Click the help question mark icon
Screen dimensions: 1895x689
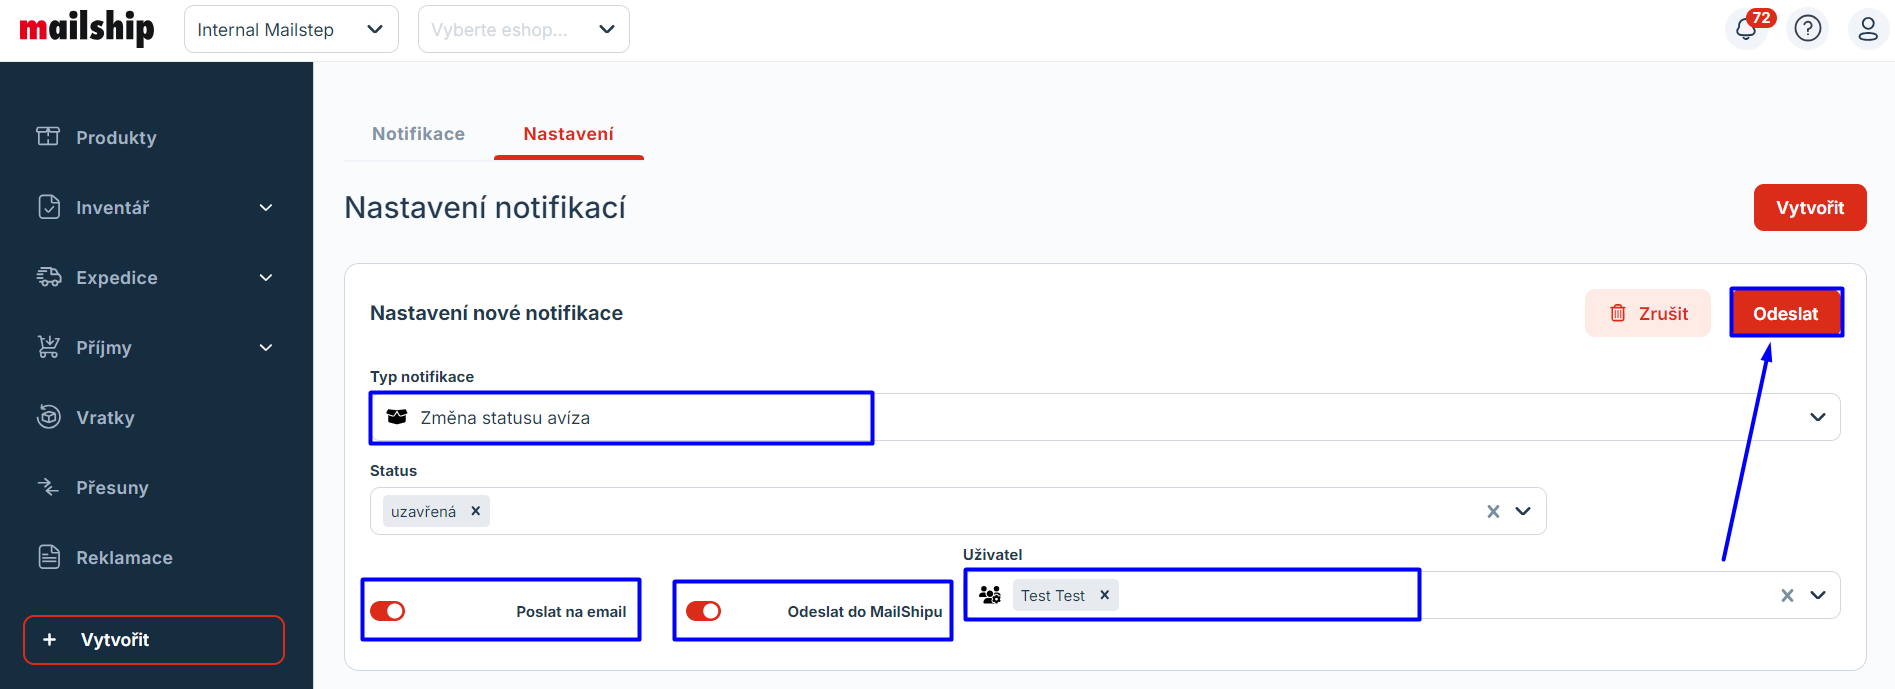pyautogui.click(x=1807, y=29)
